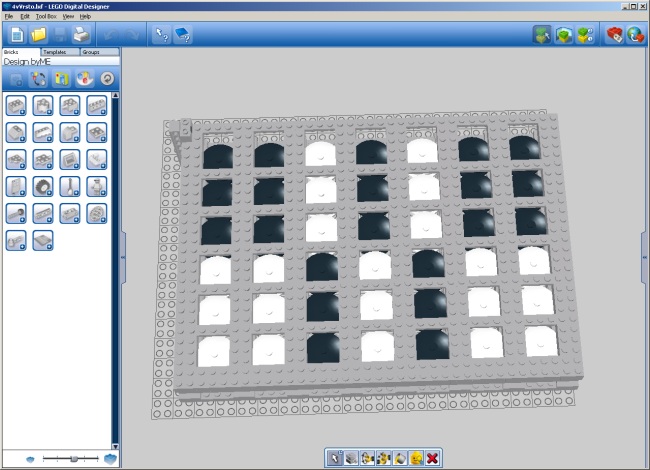The width and height of the screenshot is (650, 470).
Task: Click the globe with red brick icon
Action: [635, 35]
